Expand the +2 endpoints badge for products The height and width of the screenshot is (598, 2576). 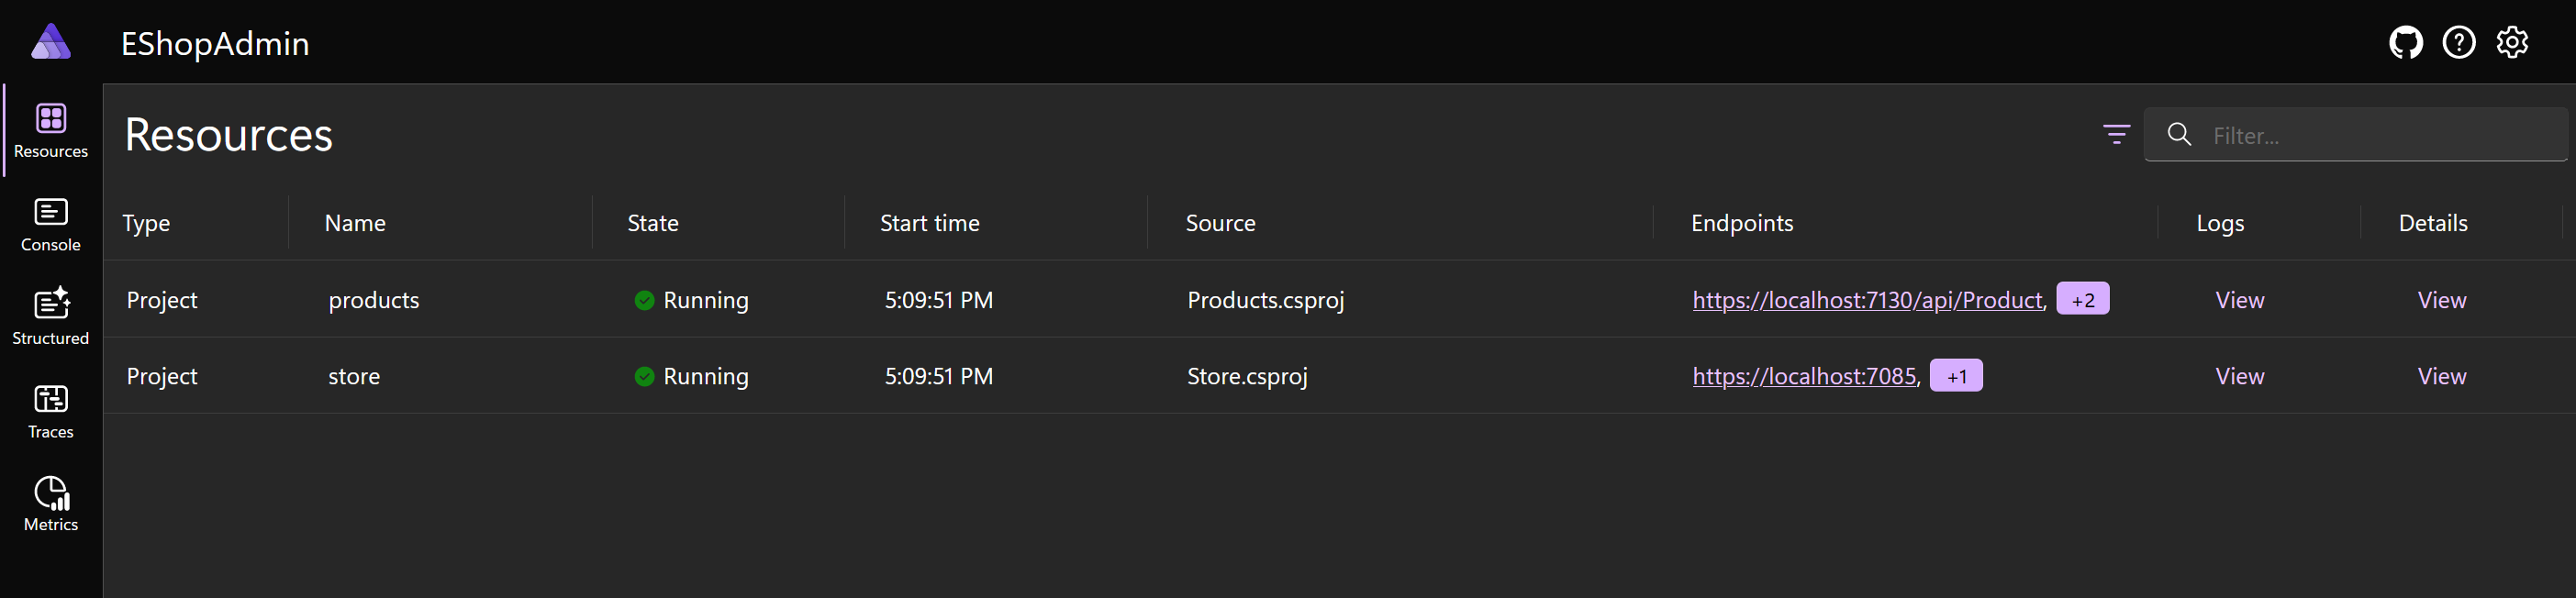tap(2082, 299)
